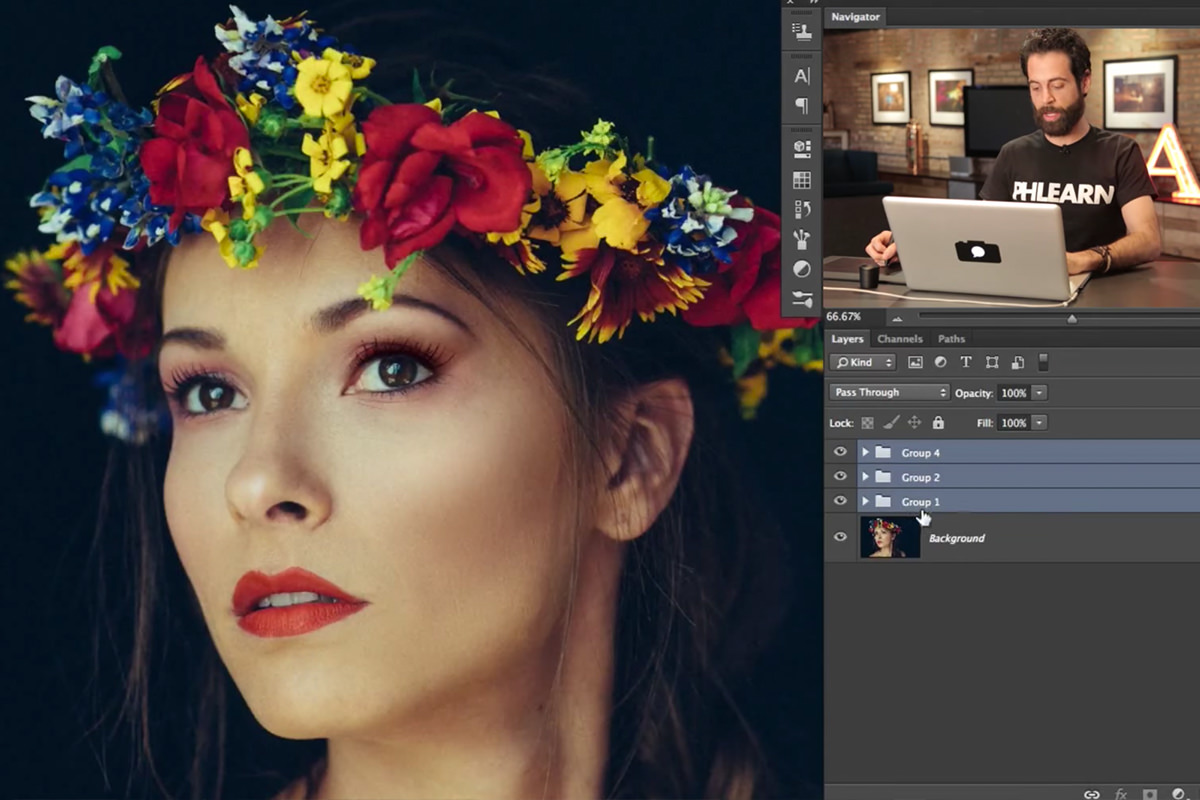Click the Lock Position button
This screenshot has width=1200, height=800.
913,423
